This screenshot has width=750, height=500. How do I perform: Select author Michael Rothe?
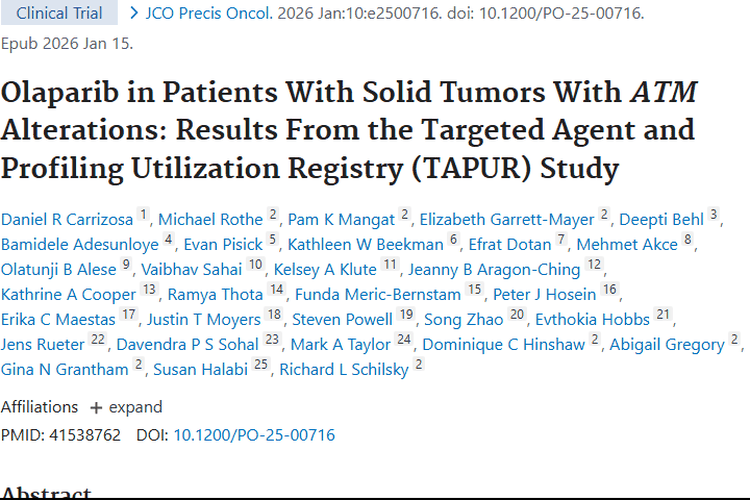coord(210,219)
